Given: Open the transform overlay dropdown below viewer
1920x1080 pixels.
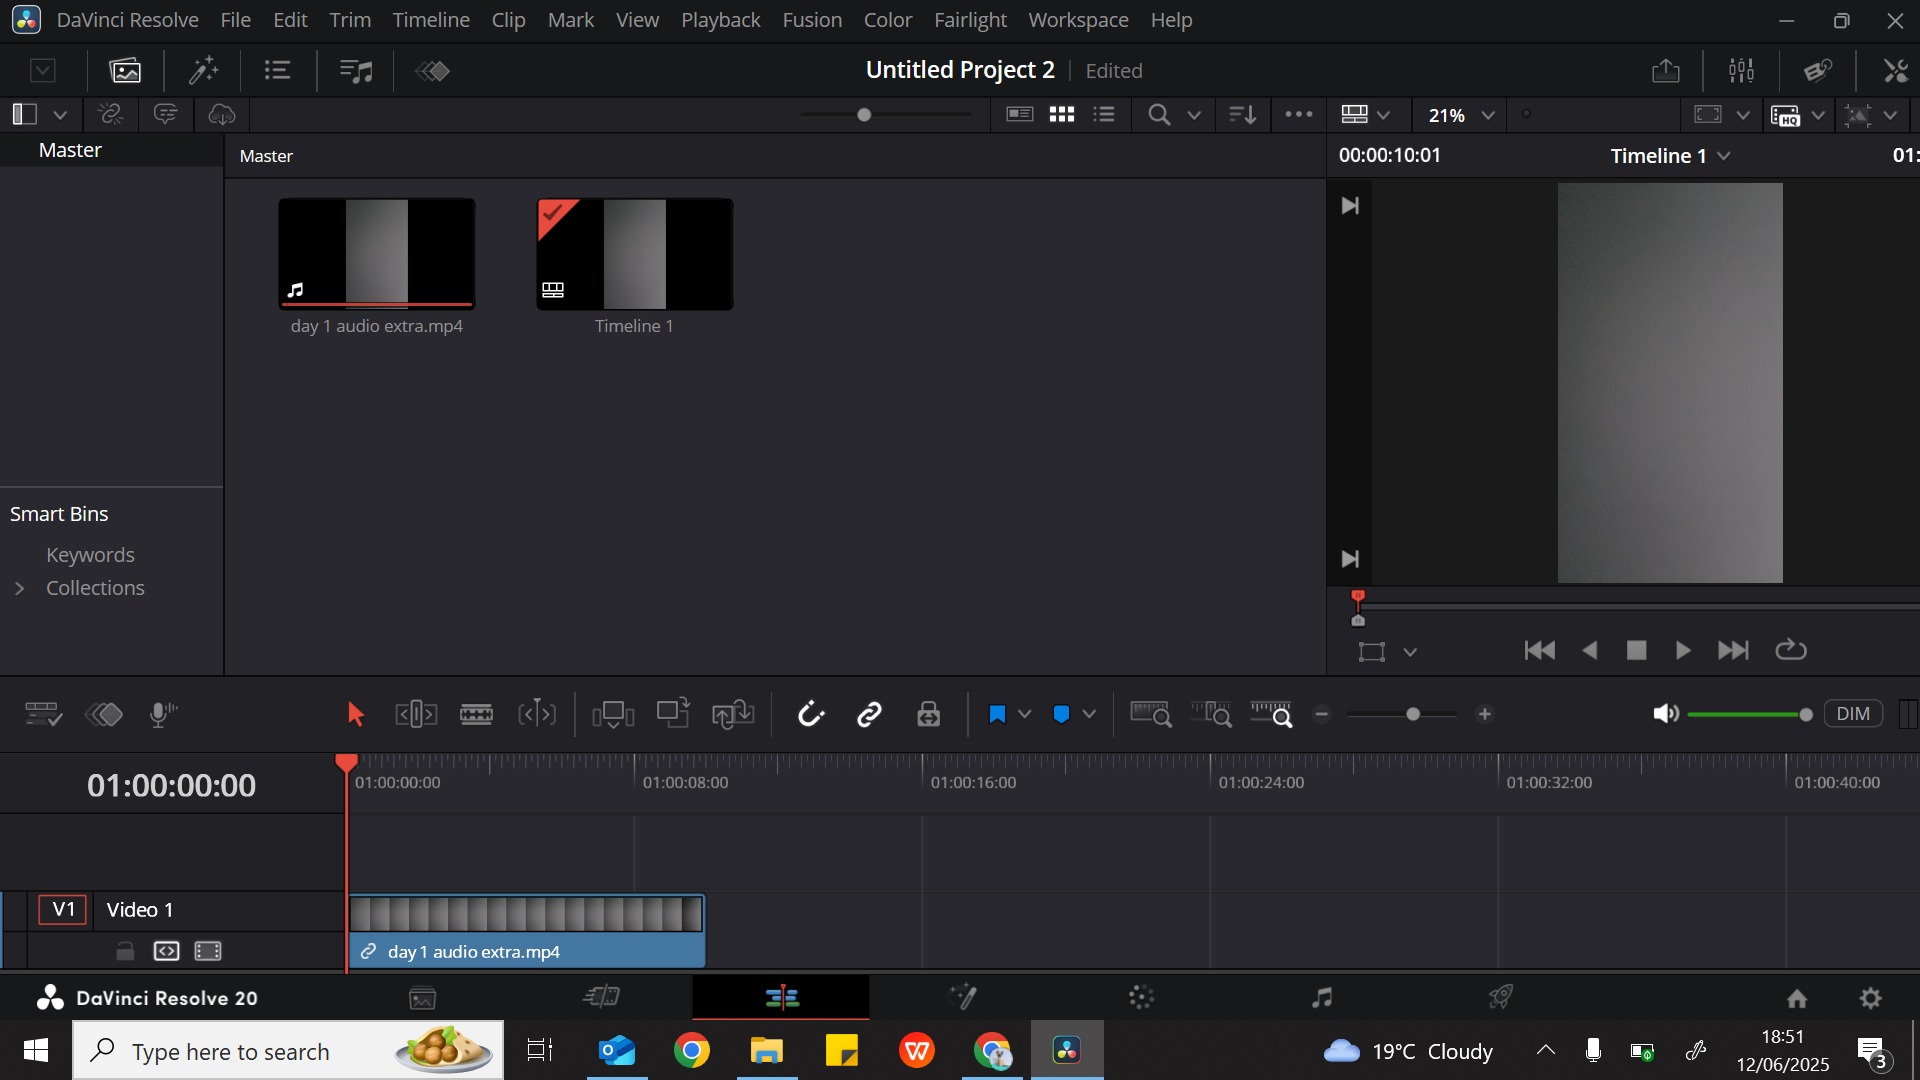Looking at the screenshot, I should pyautogui.click(x=1410, y=652).
